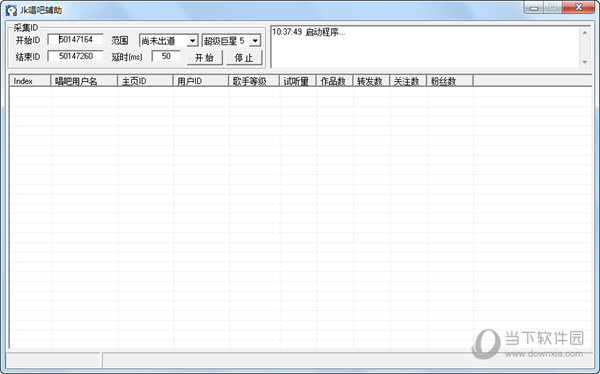Viewport: 600px width, 374px height.
Task: Click the 关注数 column header
Action: (x=408, y=81)
